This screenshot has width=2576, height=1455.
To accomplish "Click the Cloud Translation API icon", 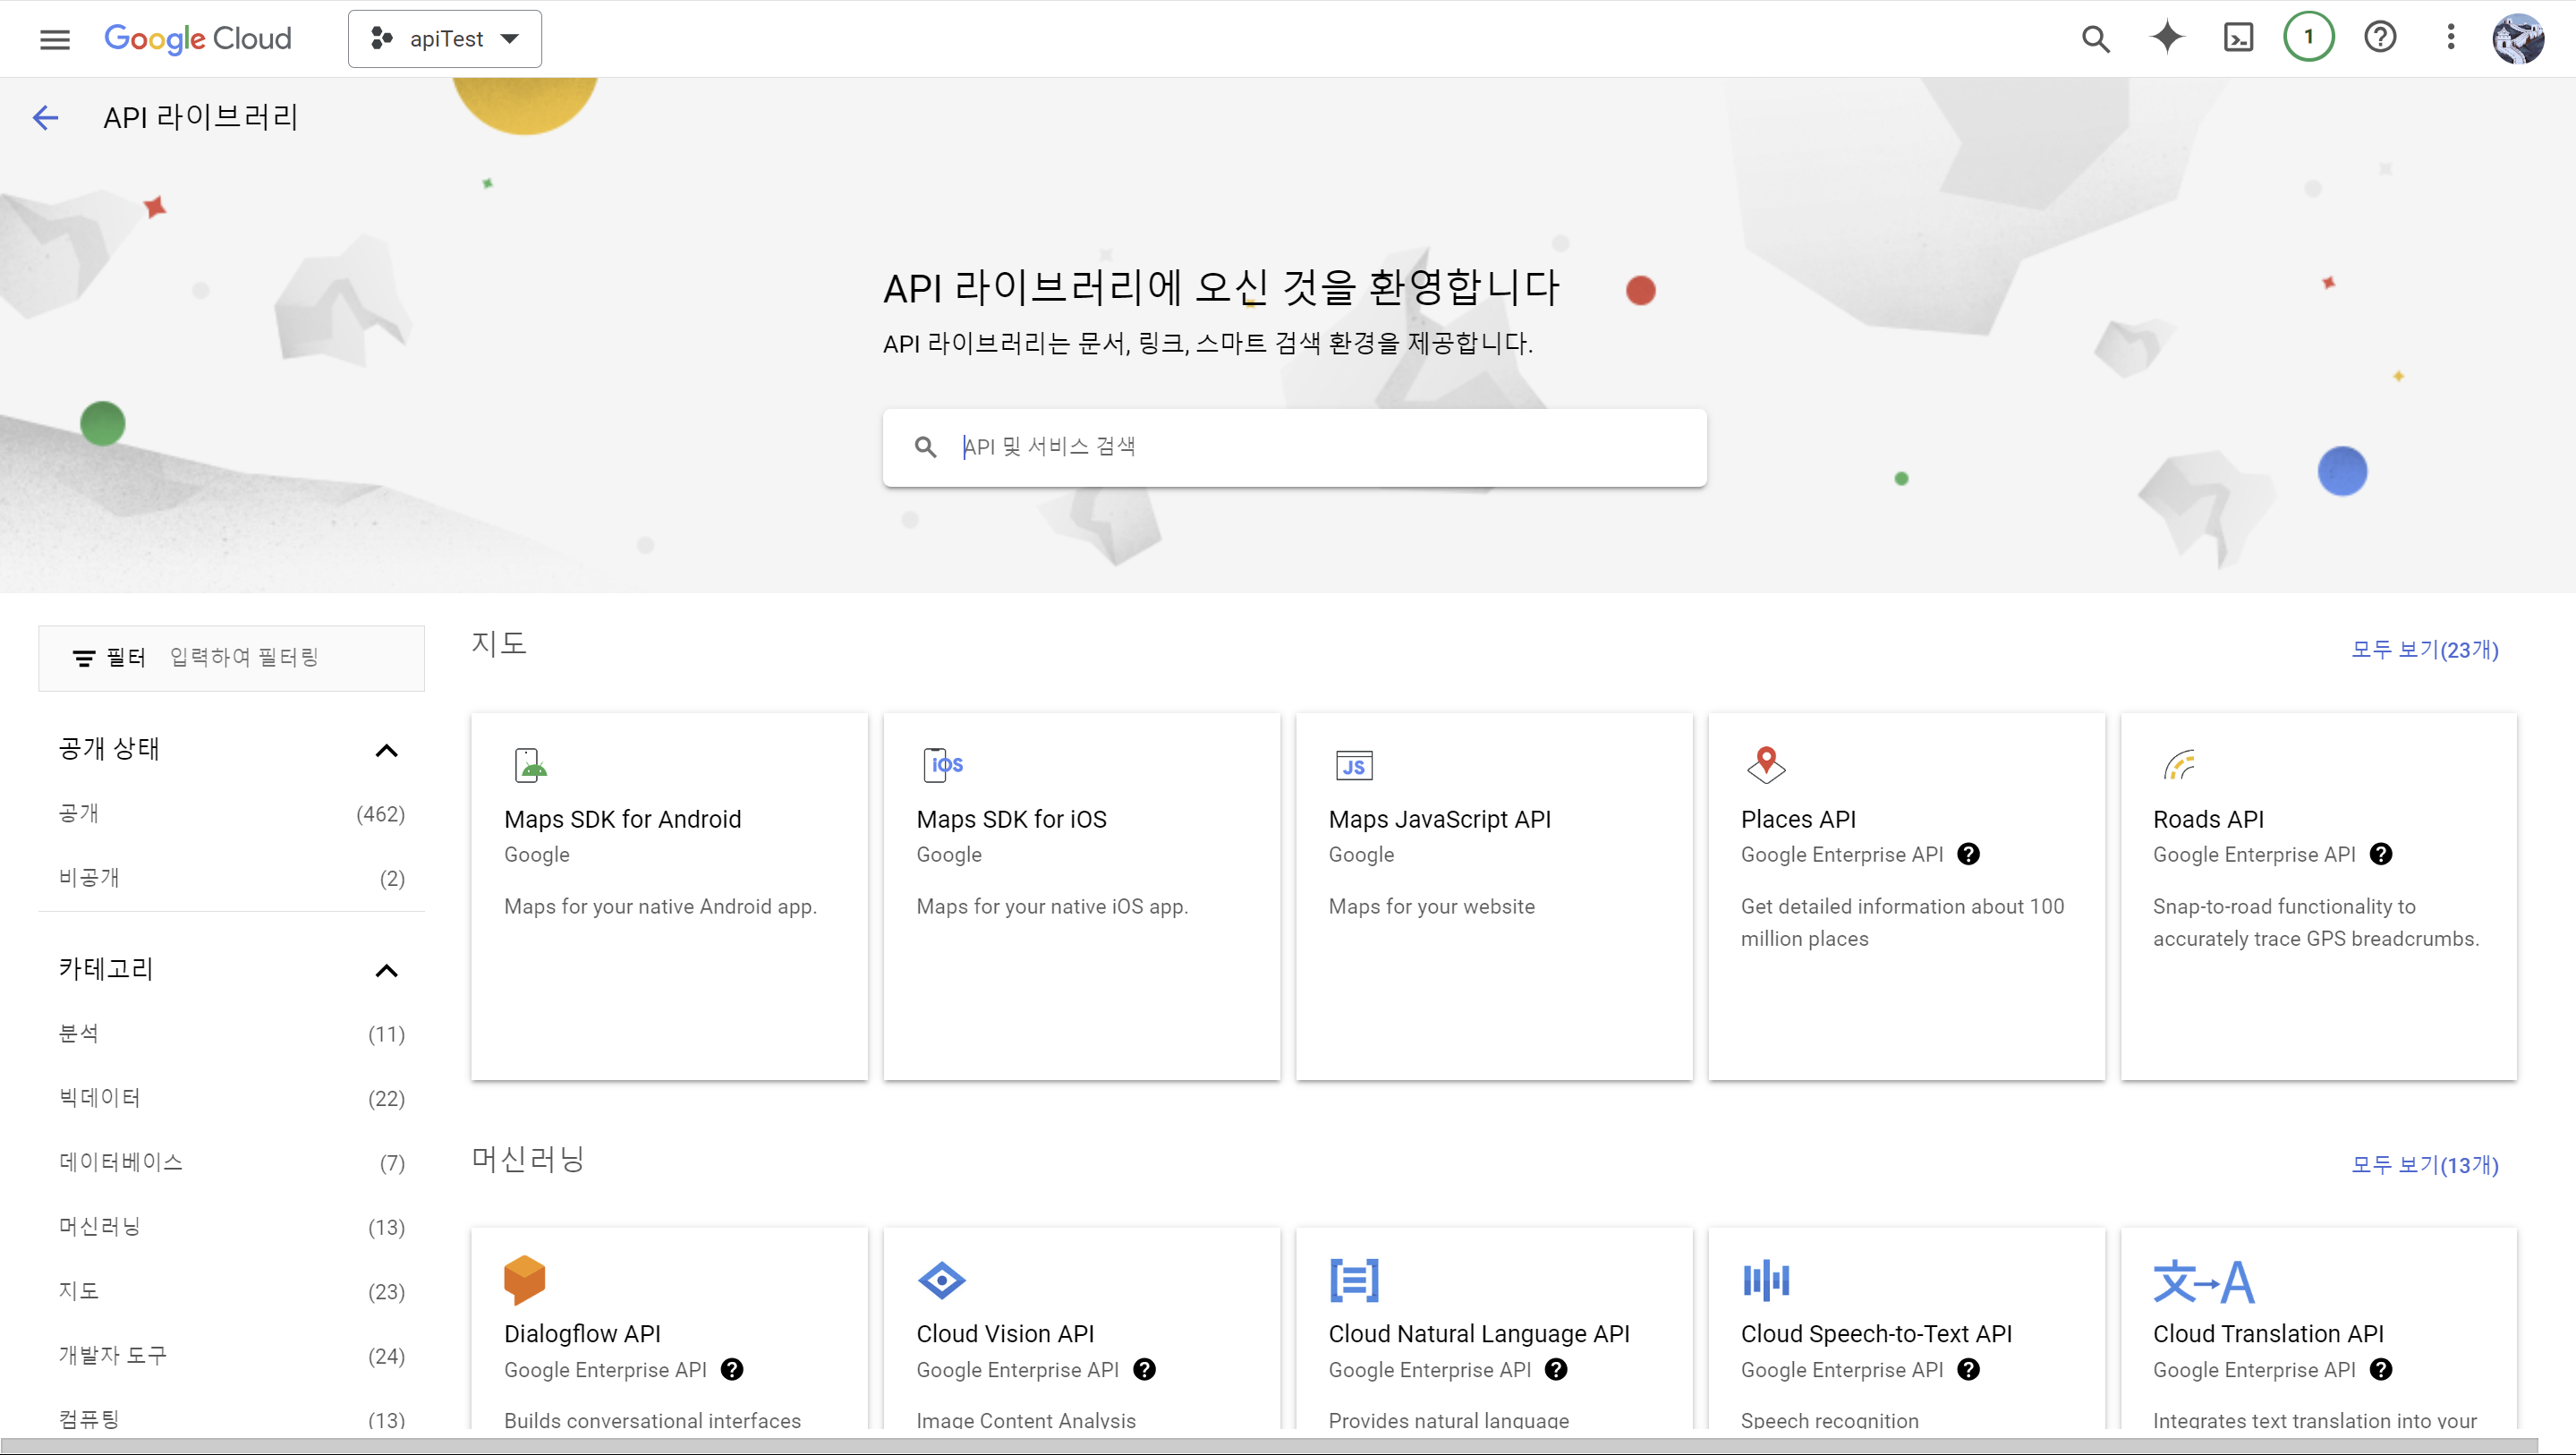I will [2204, 1282].
